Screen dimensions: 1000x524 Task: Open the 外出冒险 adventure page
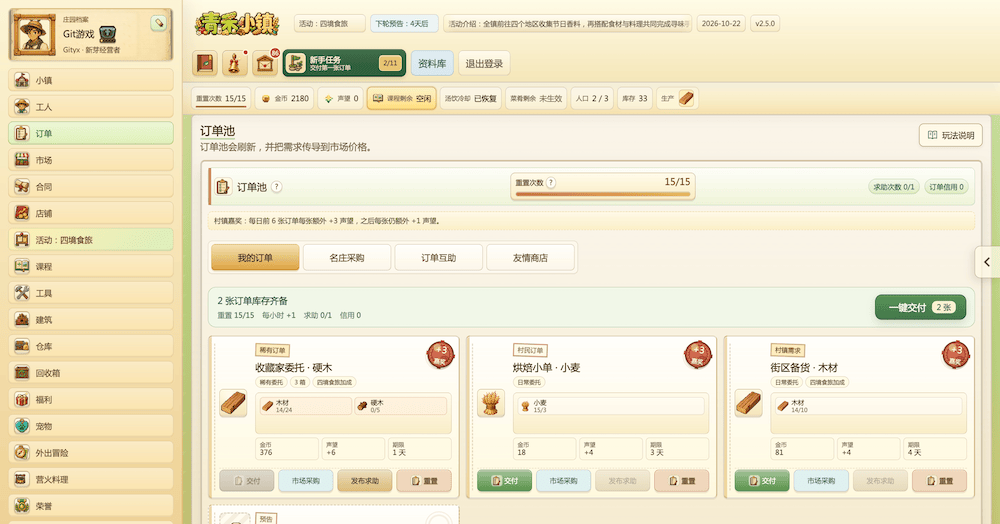pos(91,453)
